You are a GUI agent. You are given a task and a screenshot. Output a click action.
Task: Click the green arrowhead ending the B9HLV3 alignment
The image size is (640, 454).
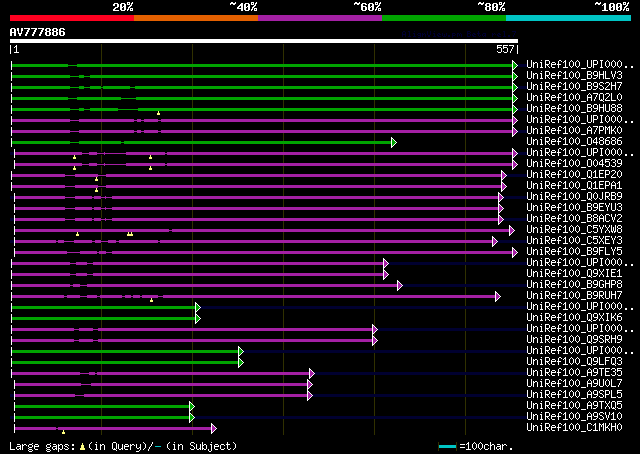[x=515, y=76]
